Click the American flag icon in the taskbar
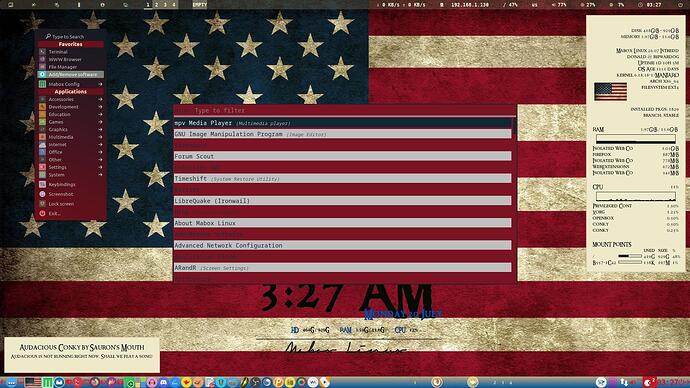The width and height of the screenshot is (690, 388). pos(33,382)
